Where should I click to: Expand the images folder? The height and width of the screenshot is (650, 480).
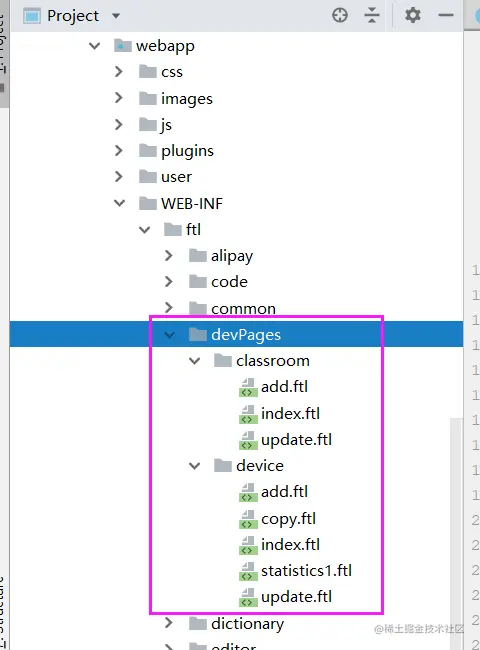tap(119, 98)
